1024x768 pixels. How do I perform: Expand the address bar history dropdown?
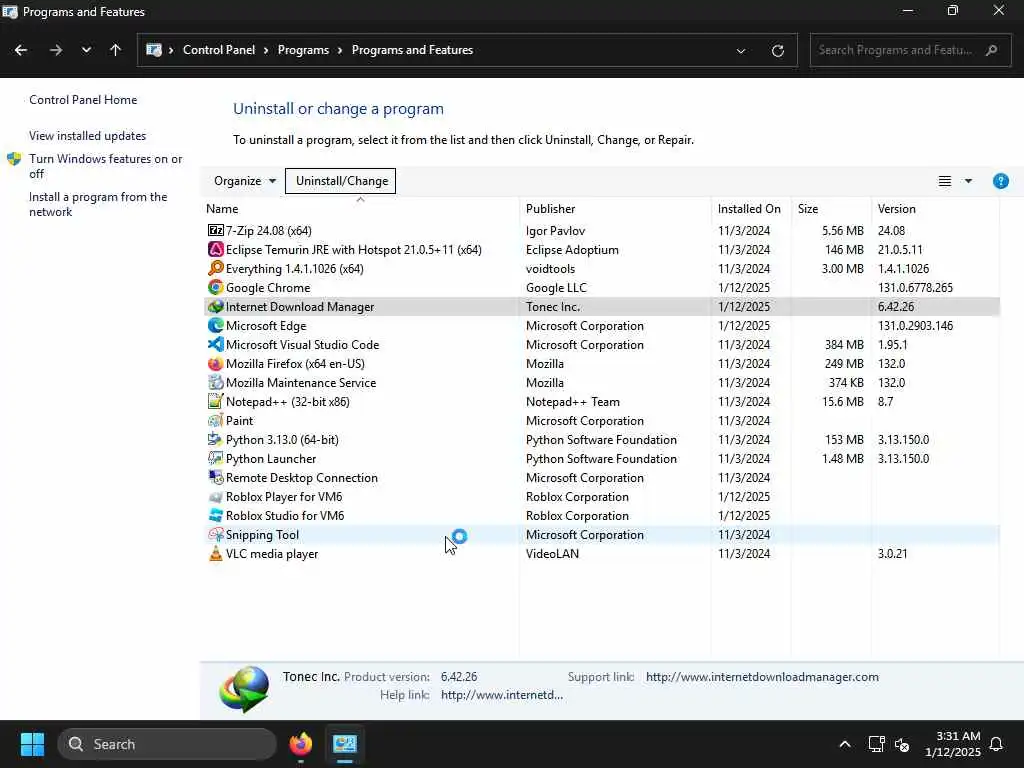tap(741, 50)
